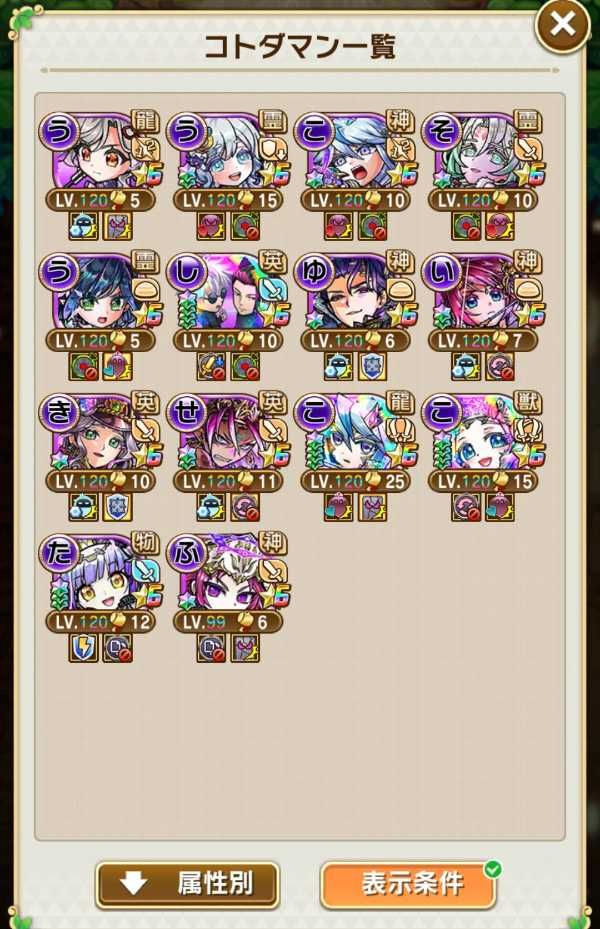
Task: Pick the た object-type character
Action: pos(100,582)
